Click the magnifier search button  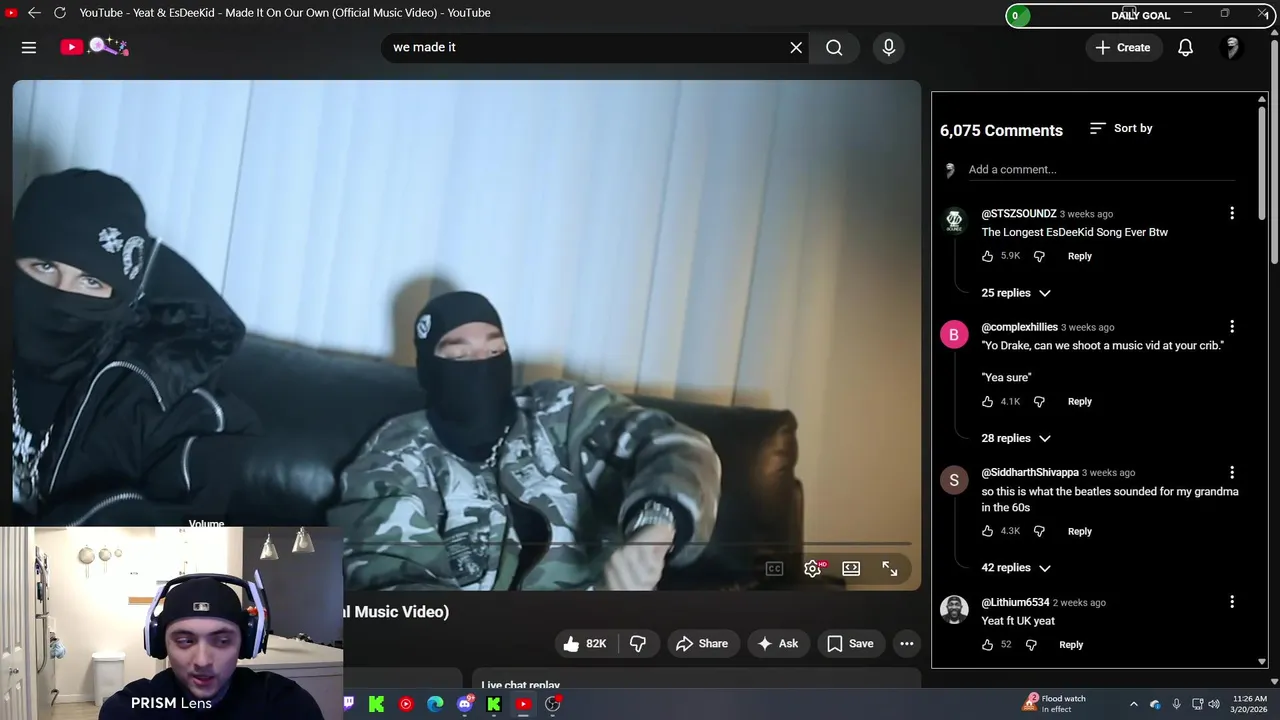tap(834, 47)
